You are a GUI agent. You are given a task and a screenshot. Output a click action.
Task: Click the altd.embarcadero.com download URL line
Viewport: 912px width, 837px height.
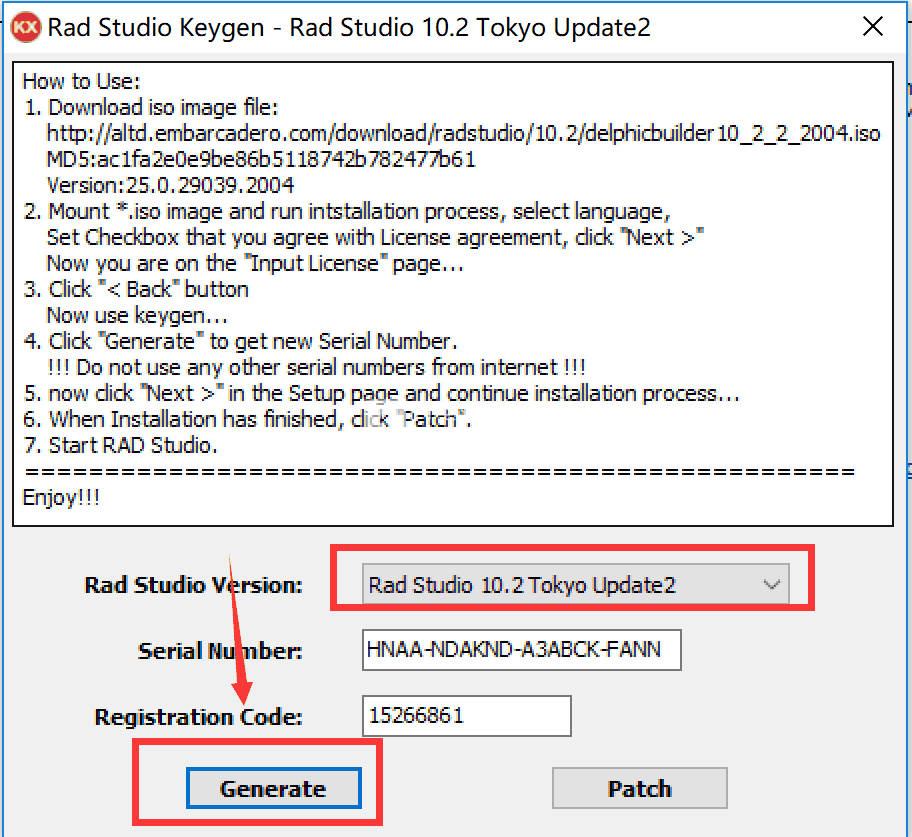(x=463, y=134)
